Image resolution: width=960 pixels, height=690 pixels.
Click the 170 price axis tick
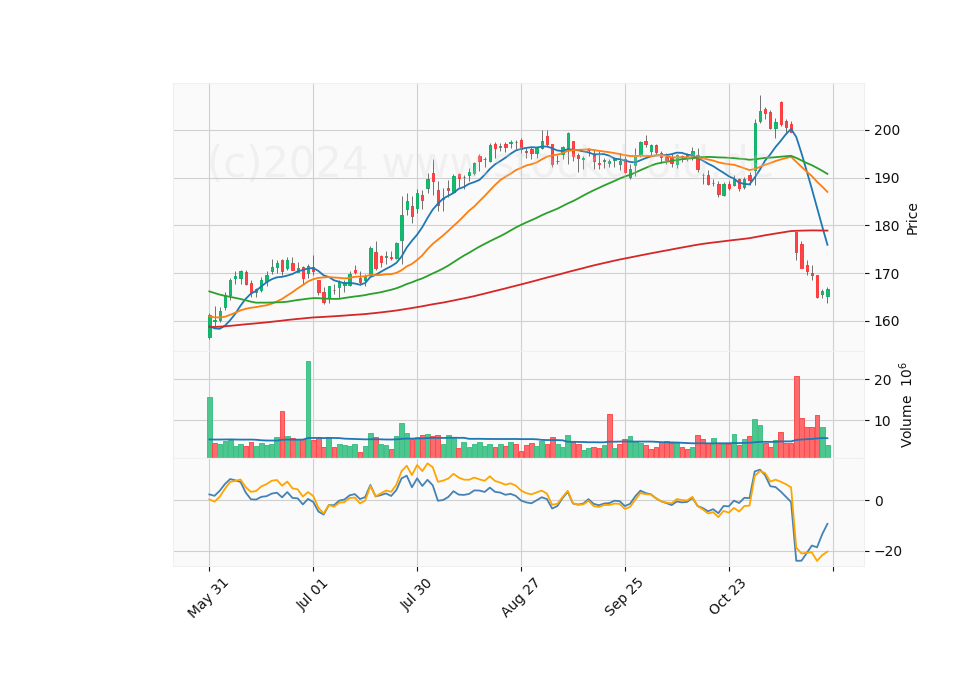[x=887, y=274]
